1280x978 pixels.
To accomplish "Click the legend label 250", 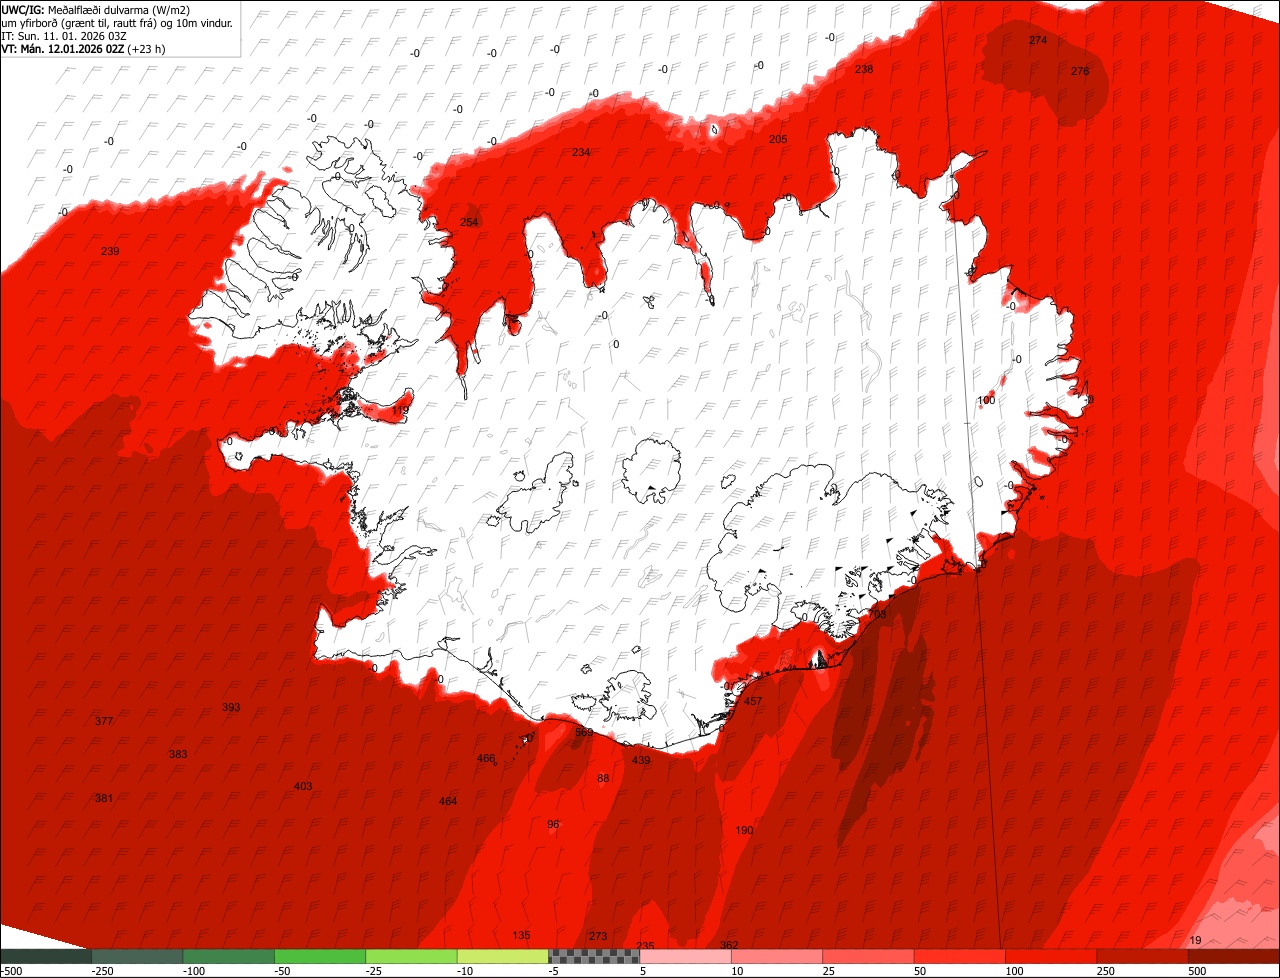I will coord(1105,971).
